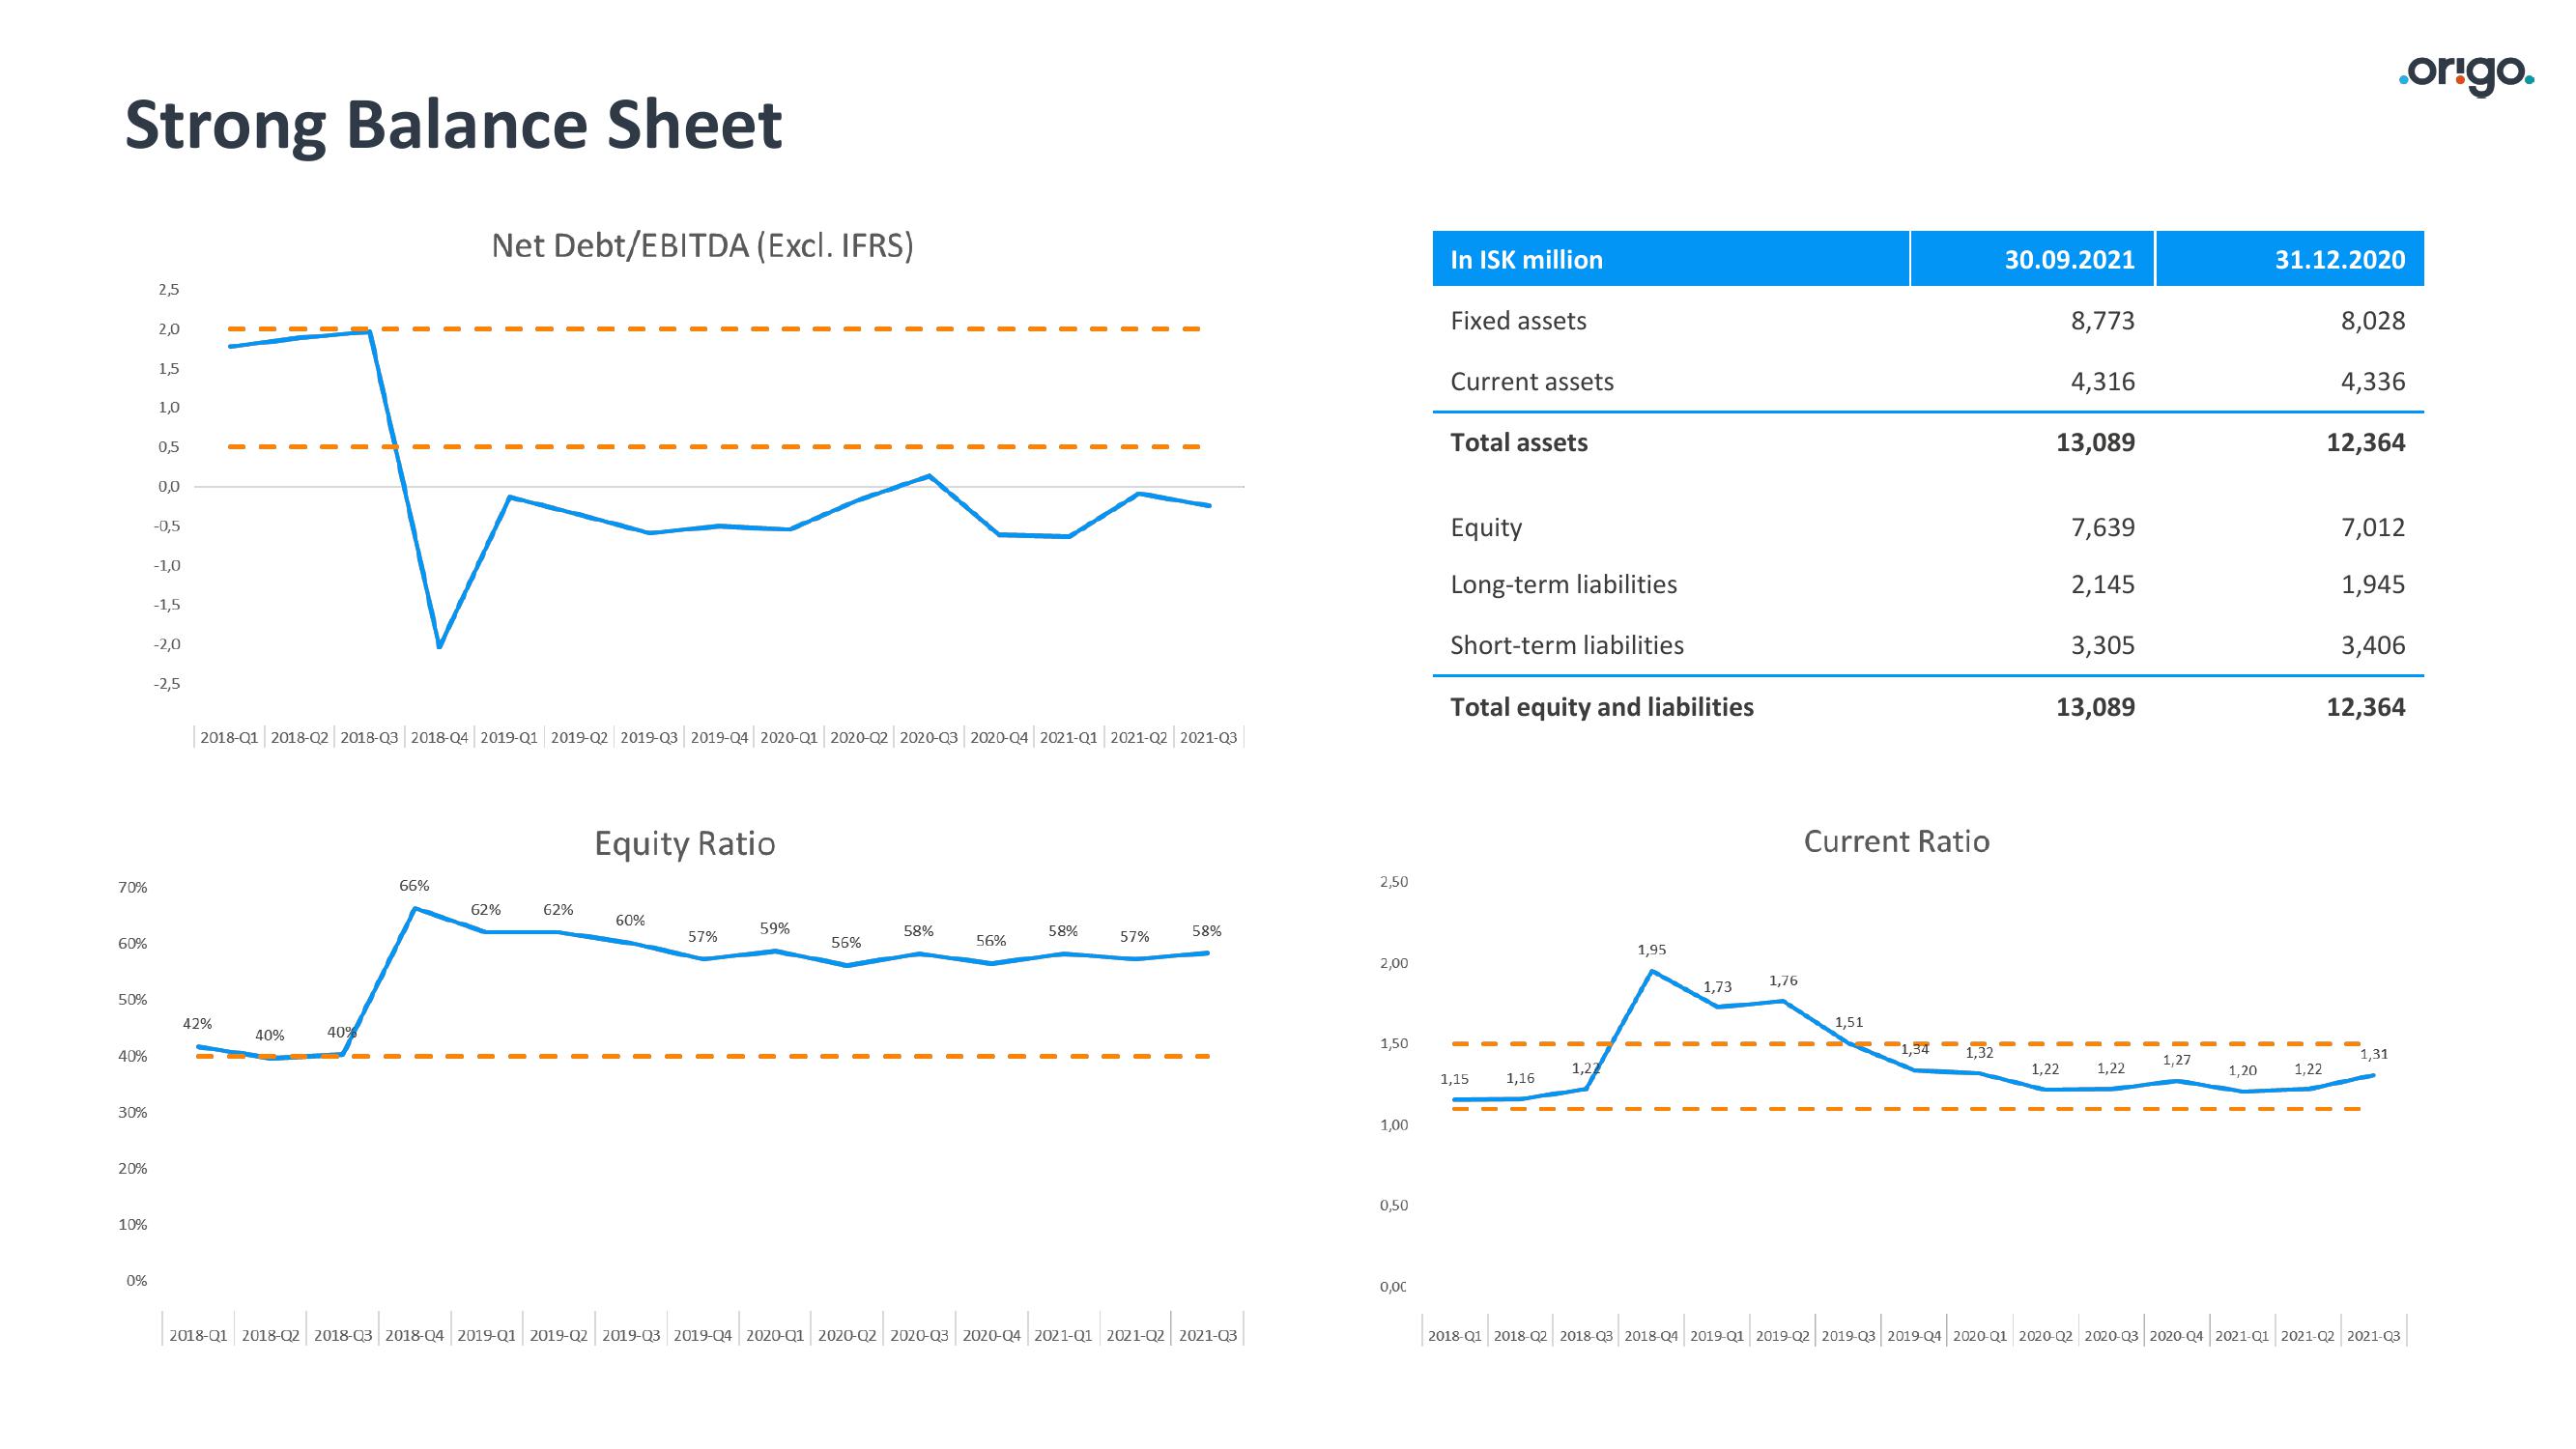Click the 2,5 y-axis label in Net Debt chart
The image size is (2576, 1449).
[x=169, y=290]
